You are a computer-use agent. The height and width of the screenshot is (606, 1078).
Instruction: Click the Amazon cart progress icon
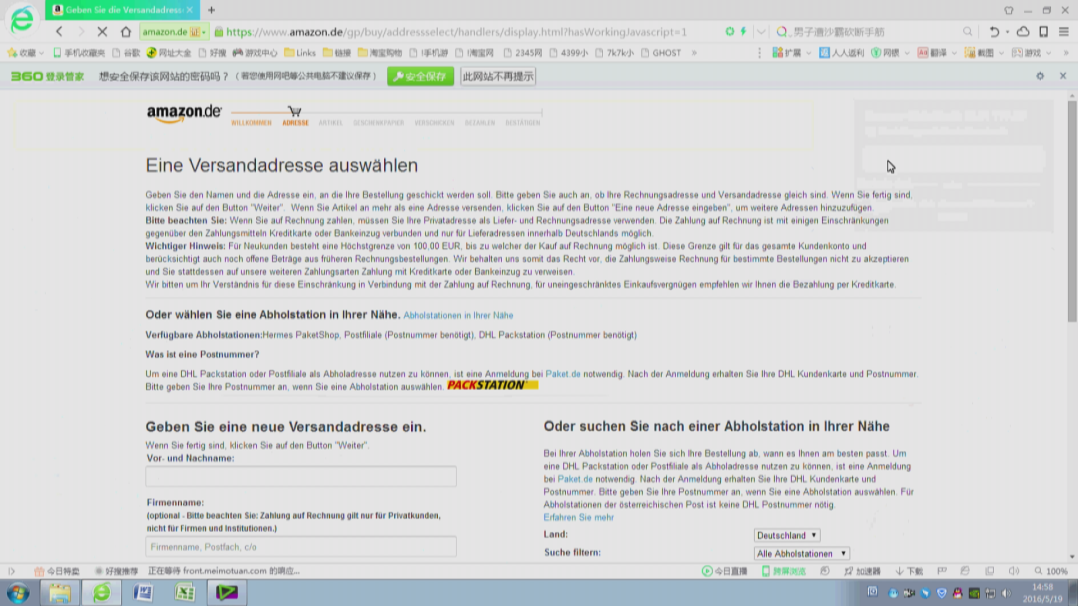coord(294,111)
